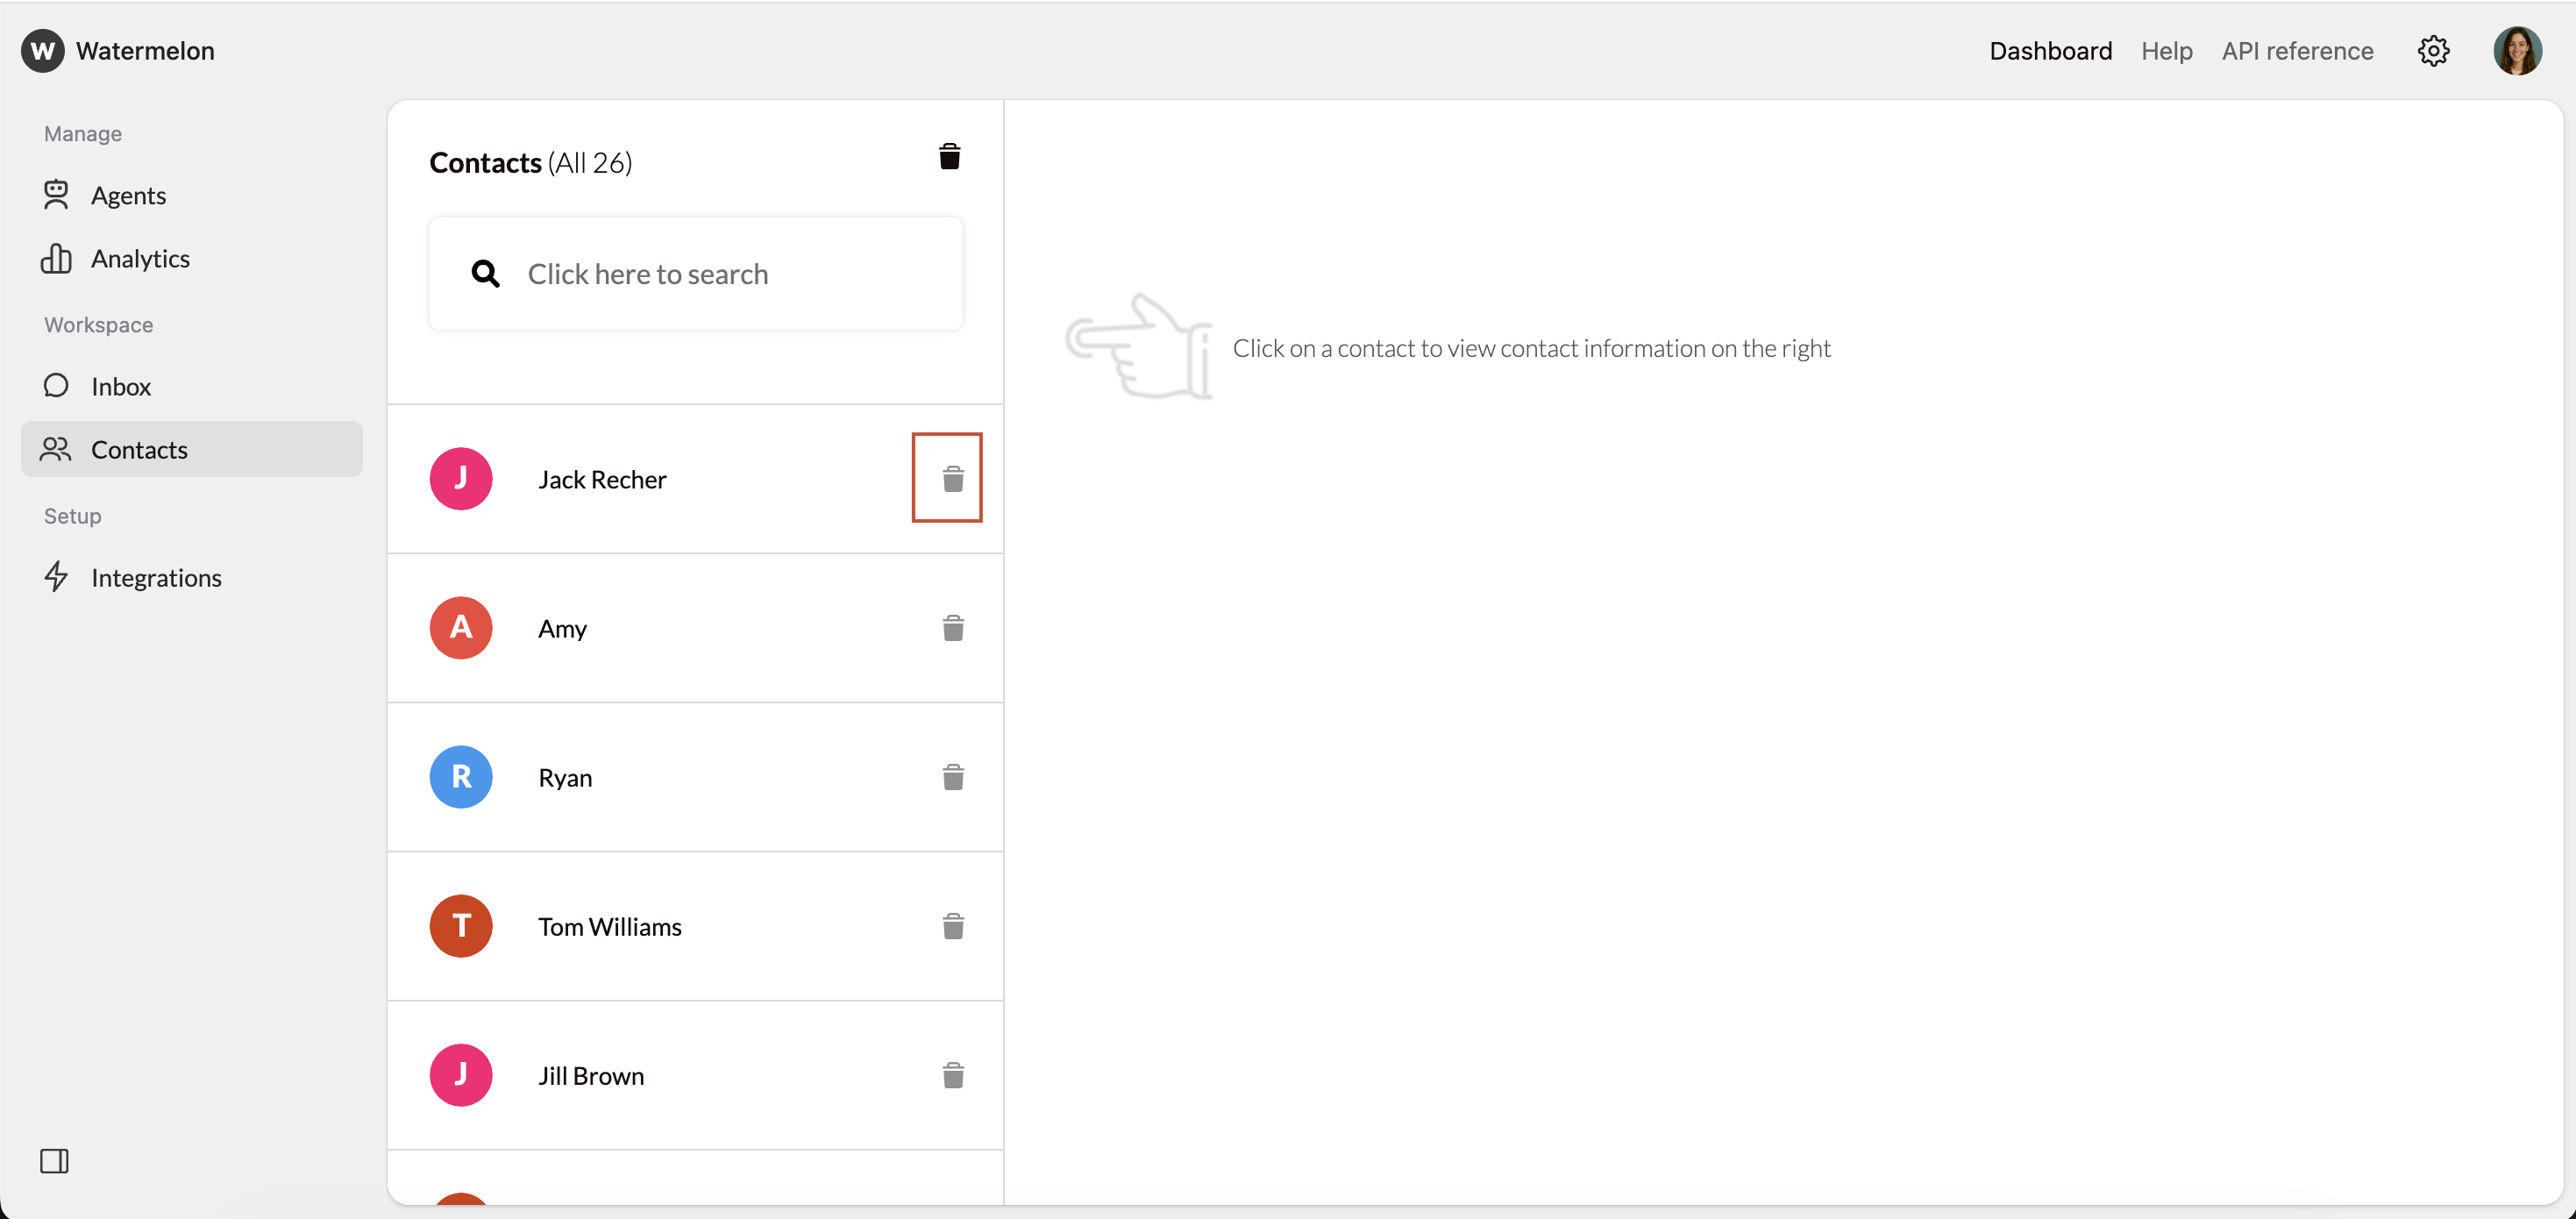Screen dimensions: 2576x1219
Task: Open the Help link
Action: click(2166, 51)
